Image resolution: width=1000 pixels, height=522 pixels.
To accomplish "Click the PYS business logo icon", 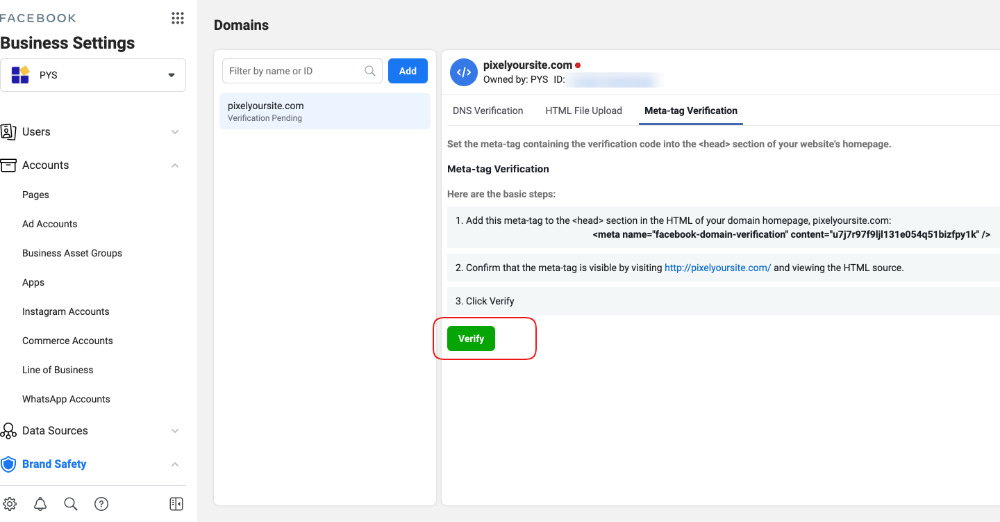I will [x=20, y=75].
